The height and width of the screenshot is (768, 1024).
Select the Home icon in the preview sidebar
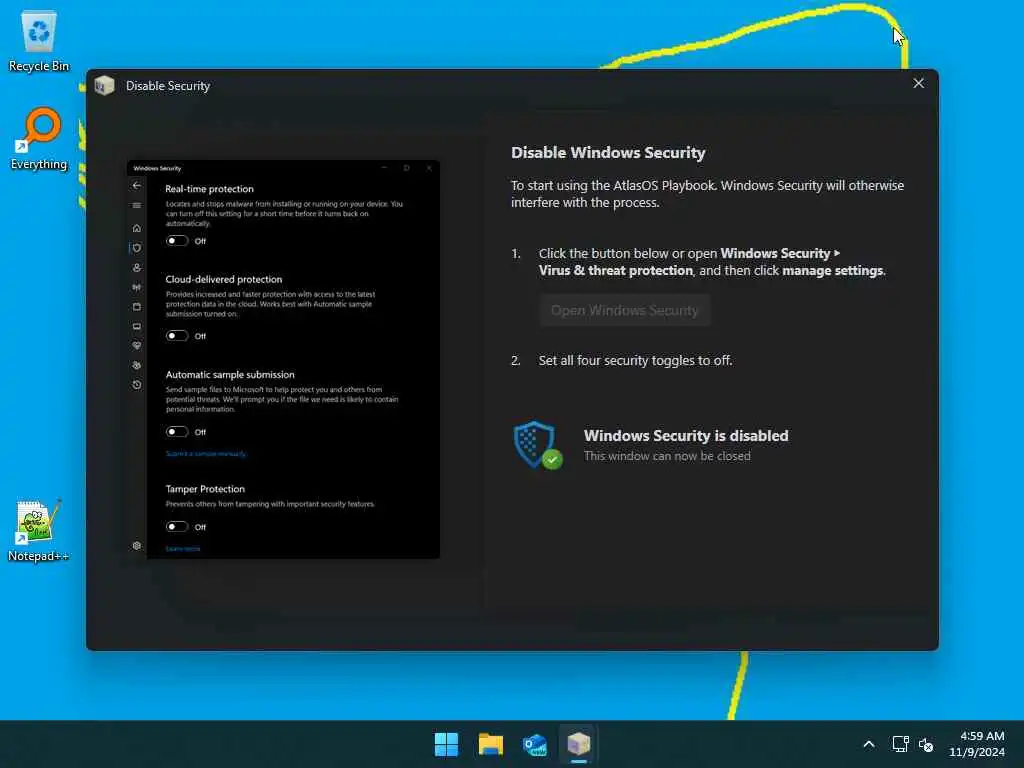pyautogui.click(x=136, y=228)
